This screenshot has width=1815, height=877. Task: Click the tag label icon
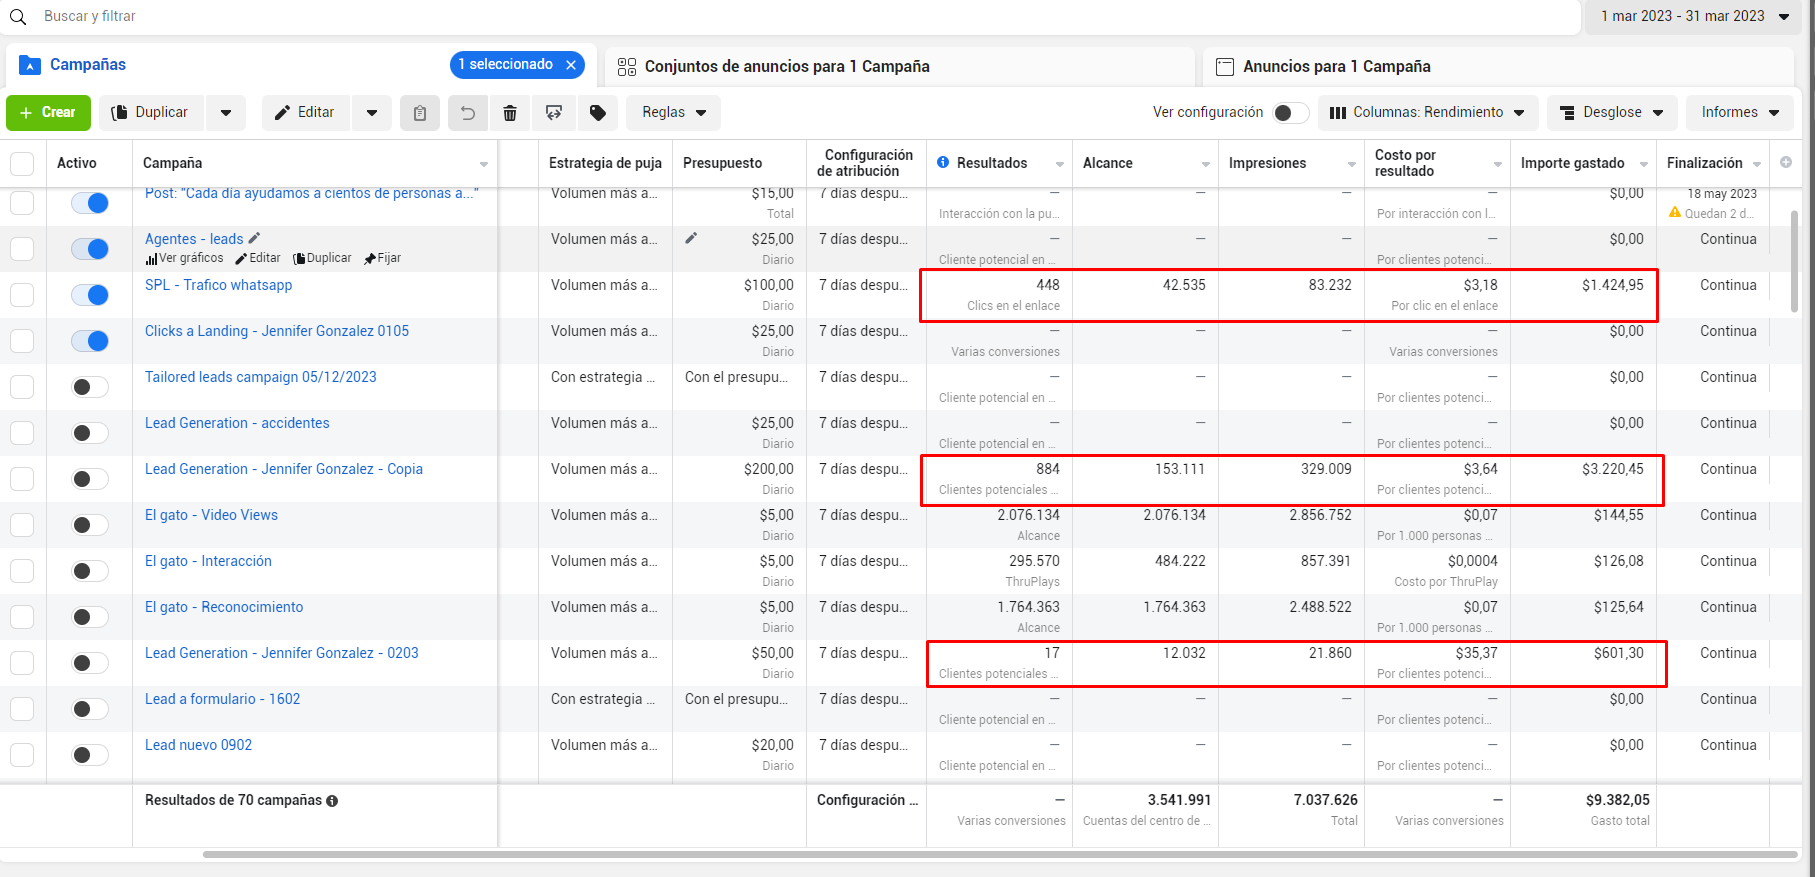(x=598, y=113)
